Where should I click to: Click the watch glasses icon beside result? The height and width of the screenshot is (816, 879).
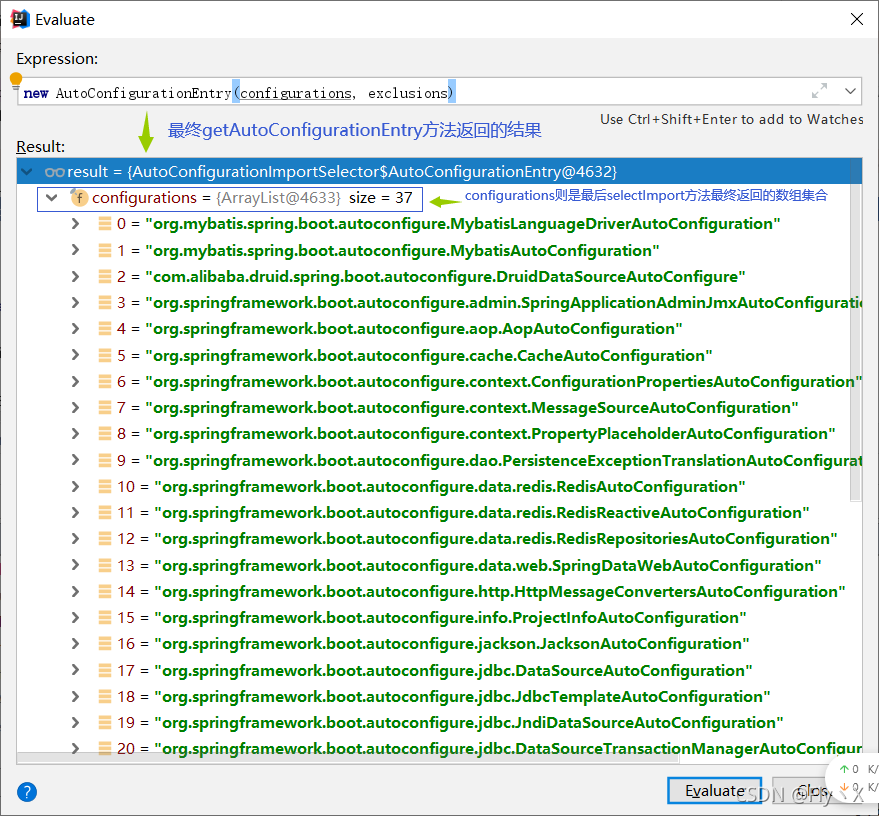(54, 171)
